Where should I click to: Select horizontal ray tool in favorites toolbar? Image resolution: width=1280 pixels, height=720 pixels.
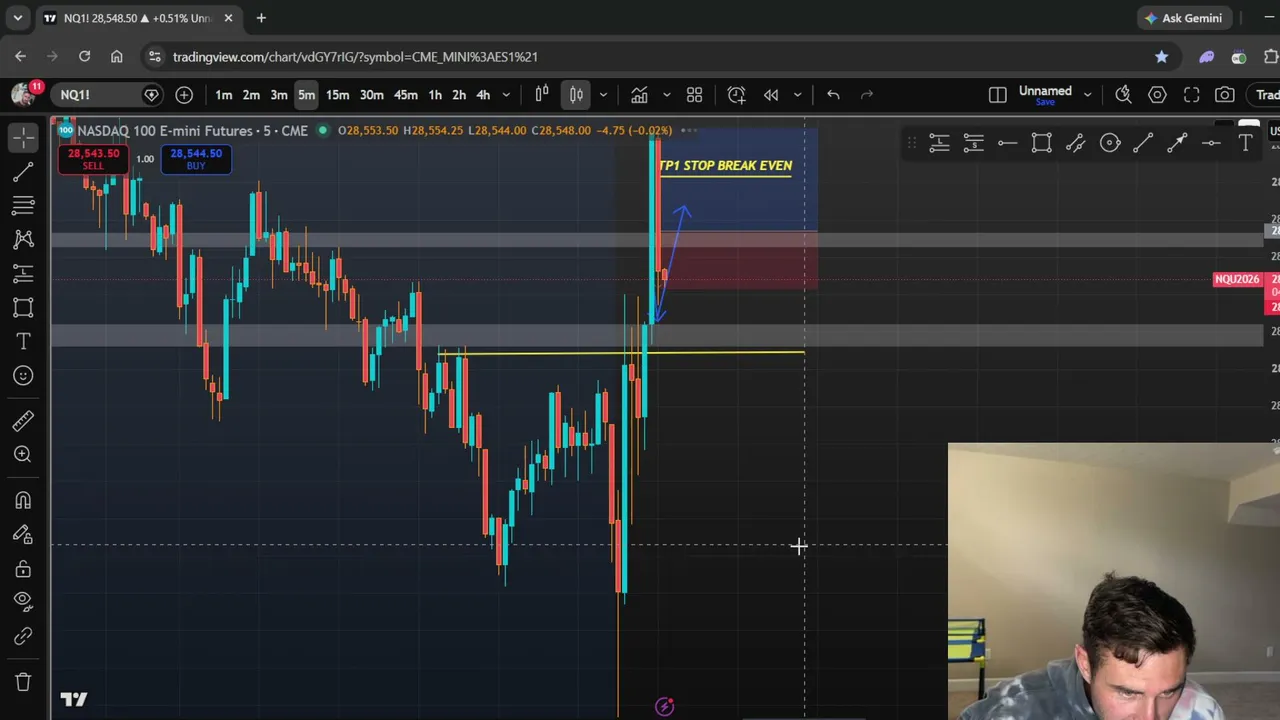coord(1007,144)
